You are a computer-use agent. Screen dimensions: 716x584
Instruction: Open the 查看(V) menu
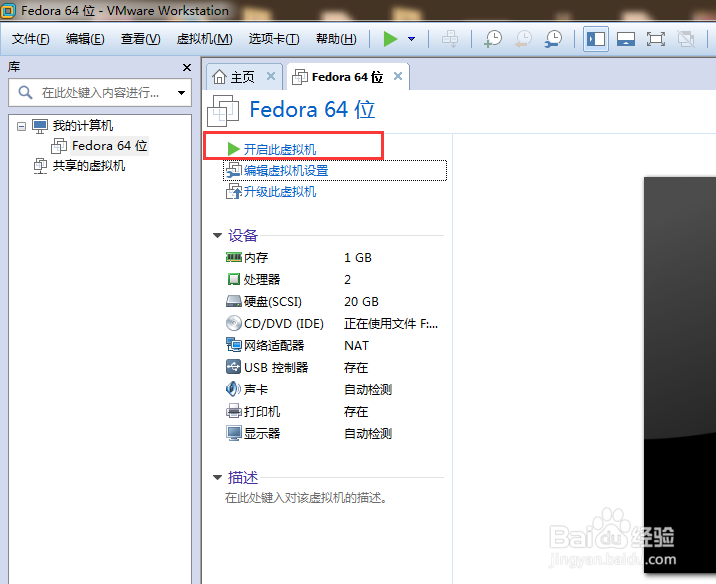(x=141, y=39)
